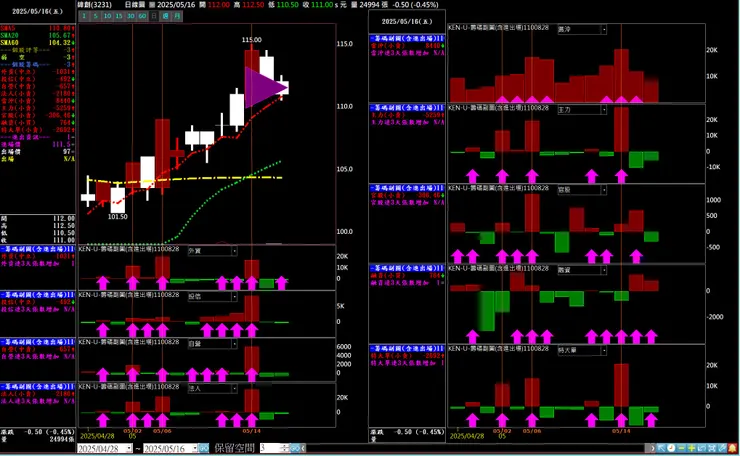Switch to the 60-minute chart period
The width and height of the screenshot is (740, 456).
click(142, 16)
